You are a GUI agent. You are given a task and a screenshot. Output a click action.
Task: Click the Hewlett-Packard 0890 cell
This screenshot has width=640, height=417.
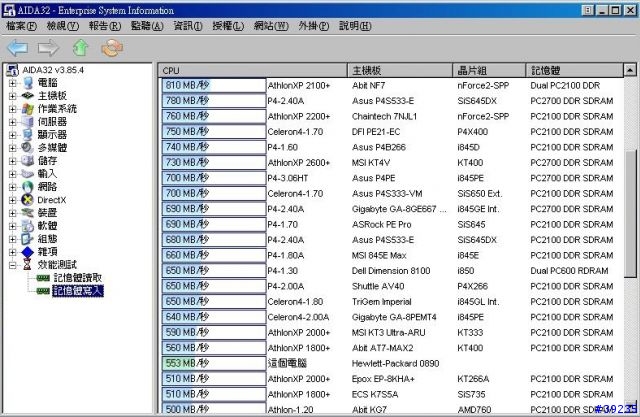396,364
